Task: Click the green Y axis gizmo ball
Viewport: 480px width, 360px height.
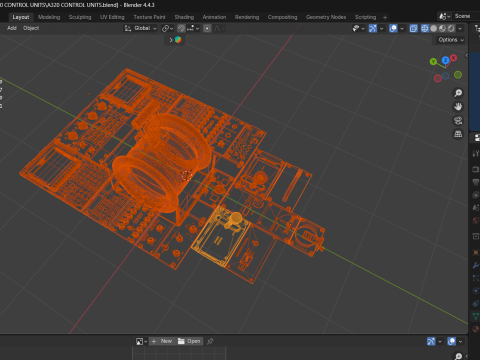Action: click(x=433, y=62)
